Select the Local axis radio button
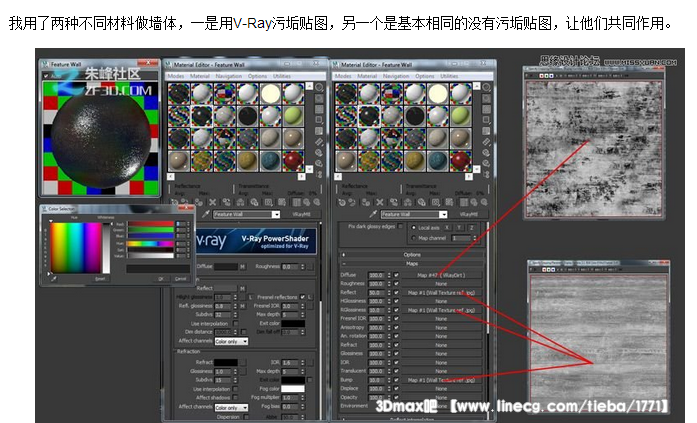The width and height of the screenshot is (697, 423). click(414, 227)
